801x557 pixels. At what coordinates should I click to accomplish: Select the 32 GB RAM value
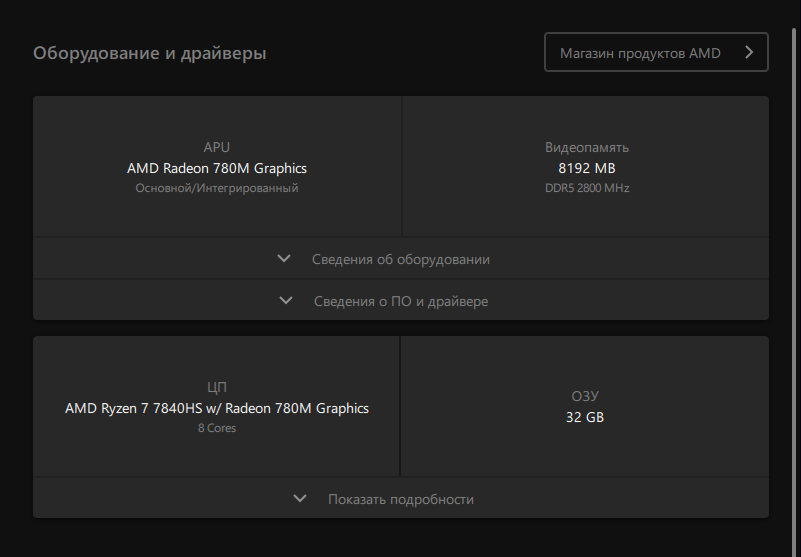pyautogui.click(x=585, y=417)
